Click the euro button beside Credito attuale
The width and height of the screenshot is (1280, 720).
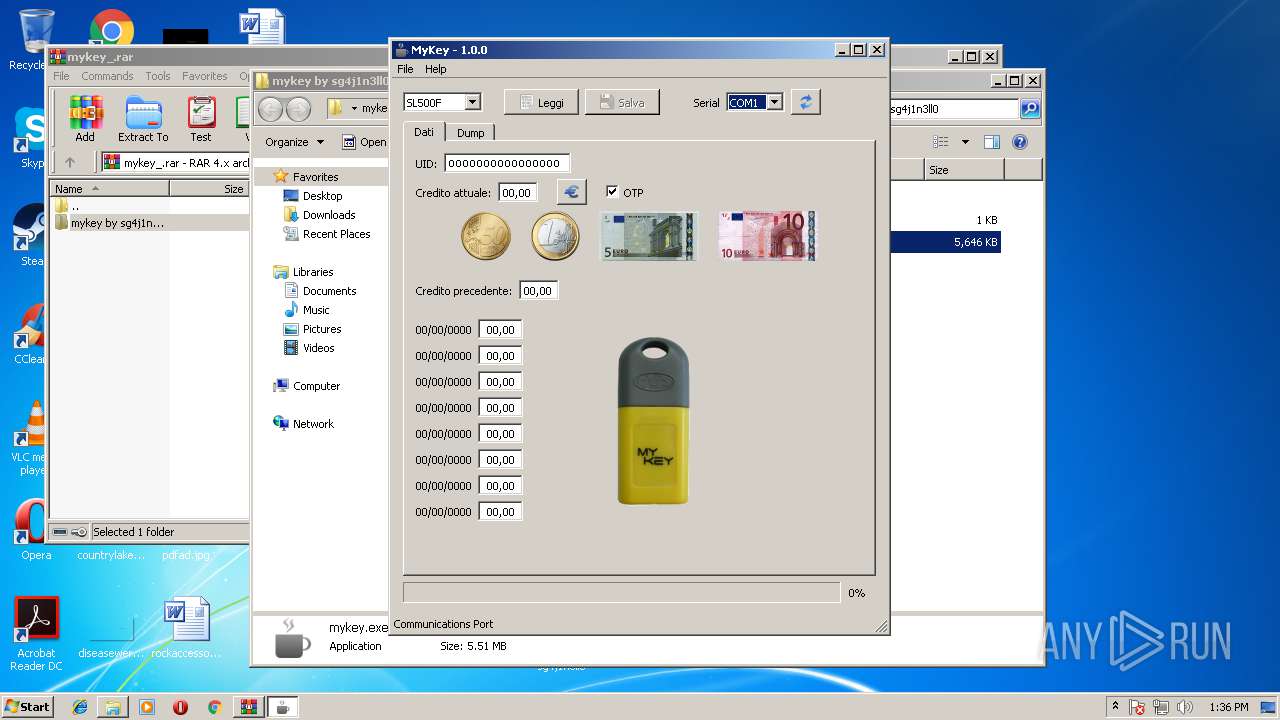(571, 192)
